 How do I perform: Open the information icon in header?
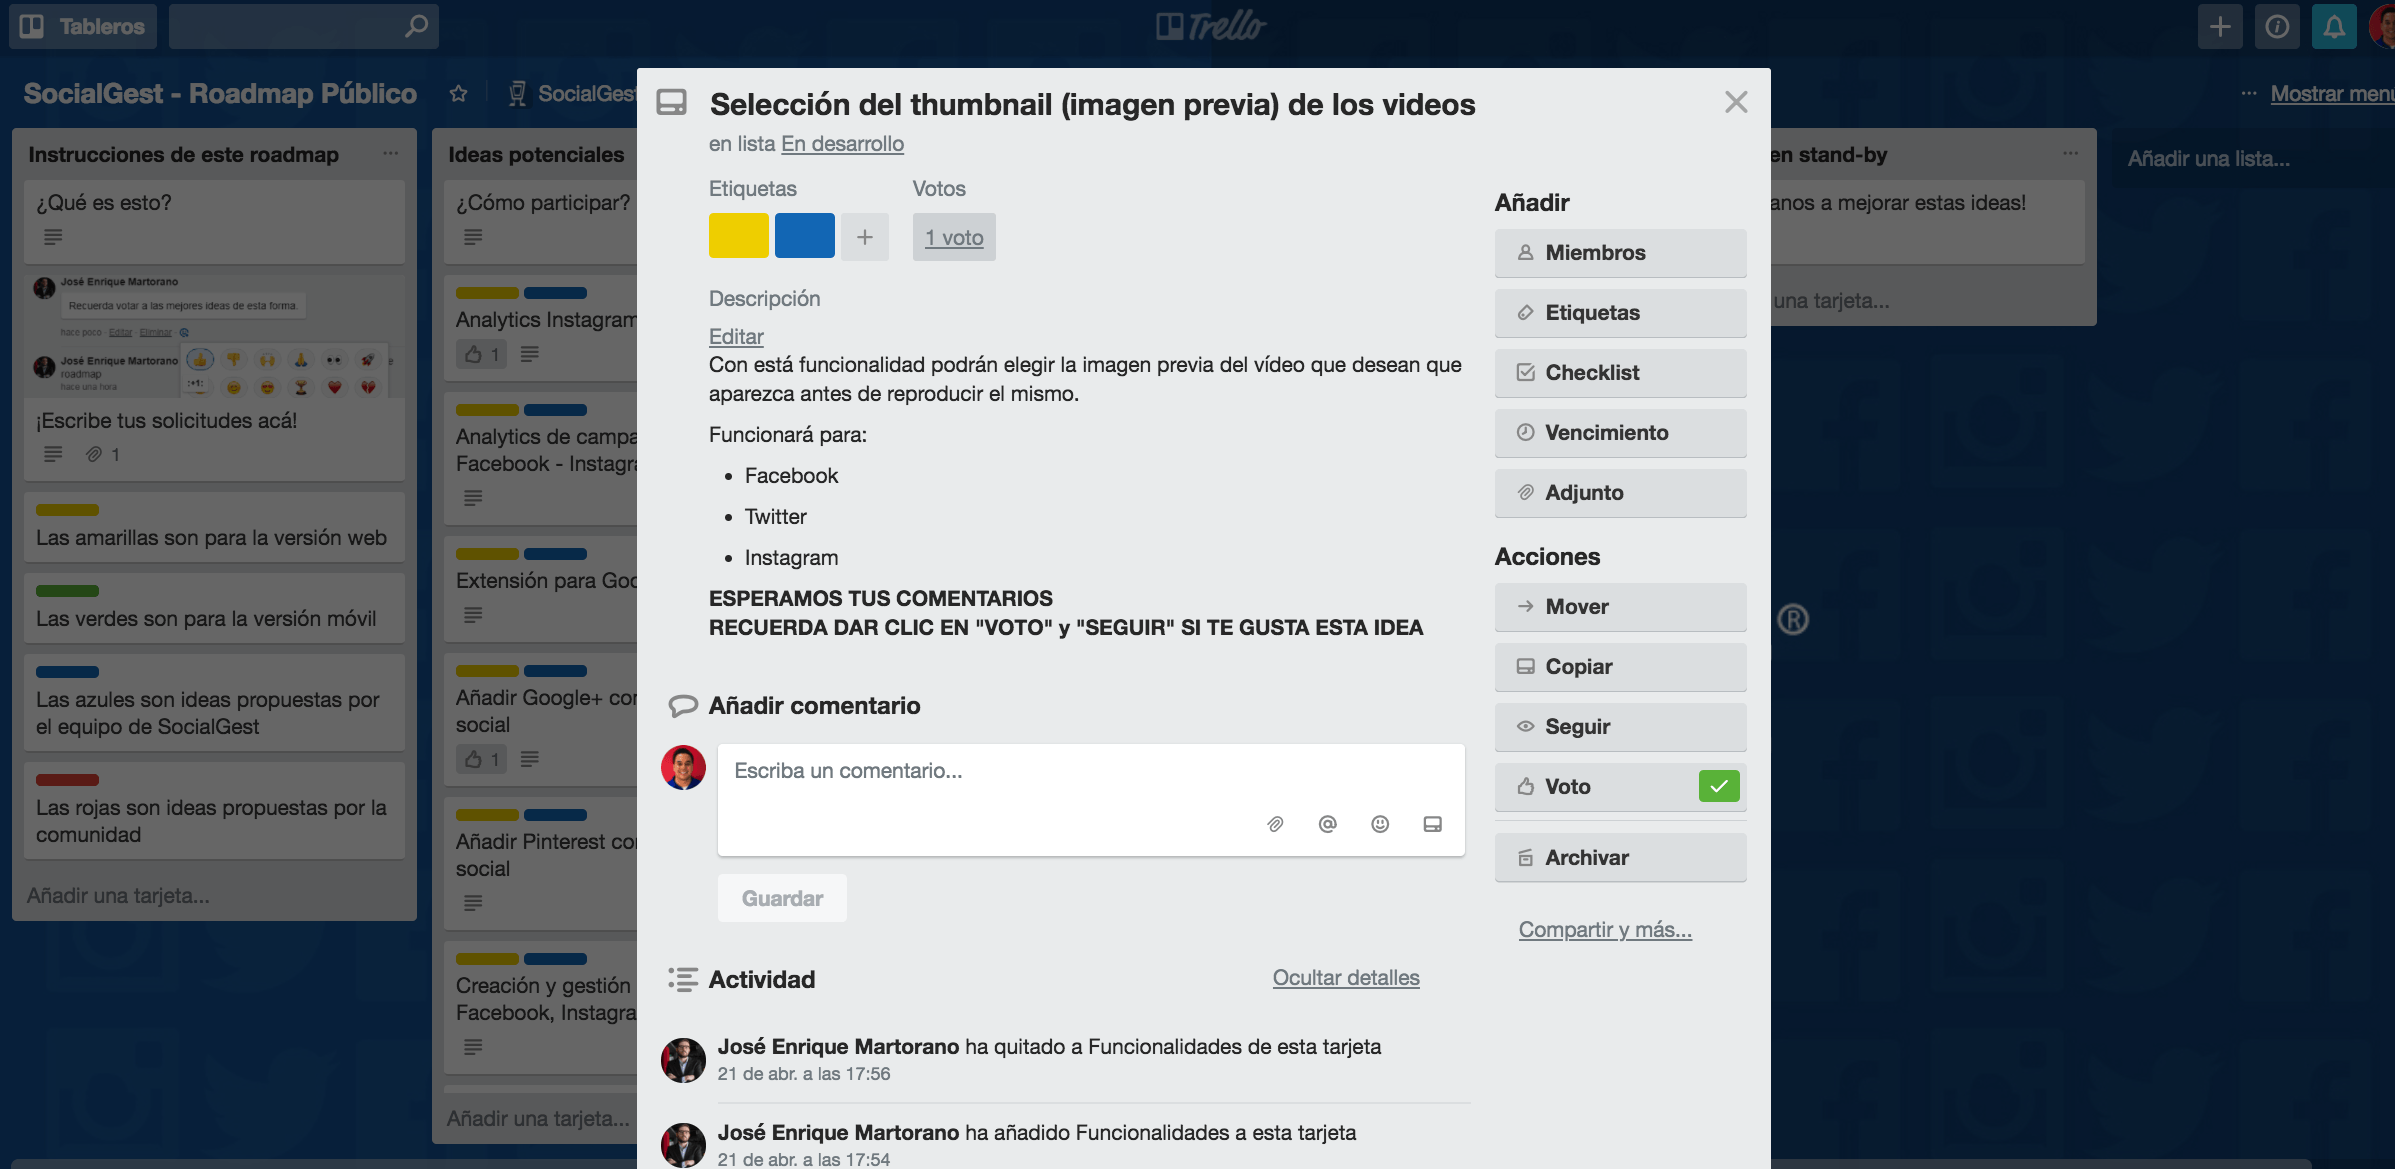point(2276,26)
